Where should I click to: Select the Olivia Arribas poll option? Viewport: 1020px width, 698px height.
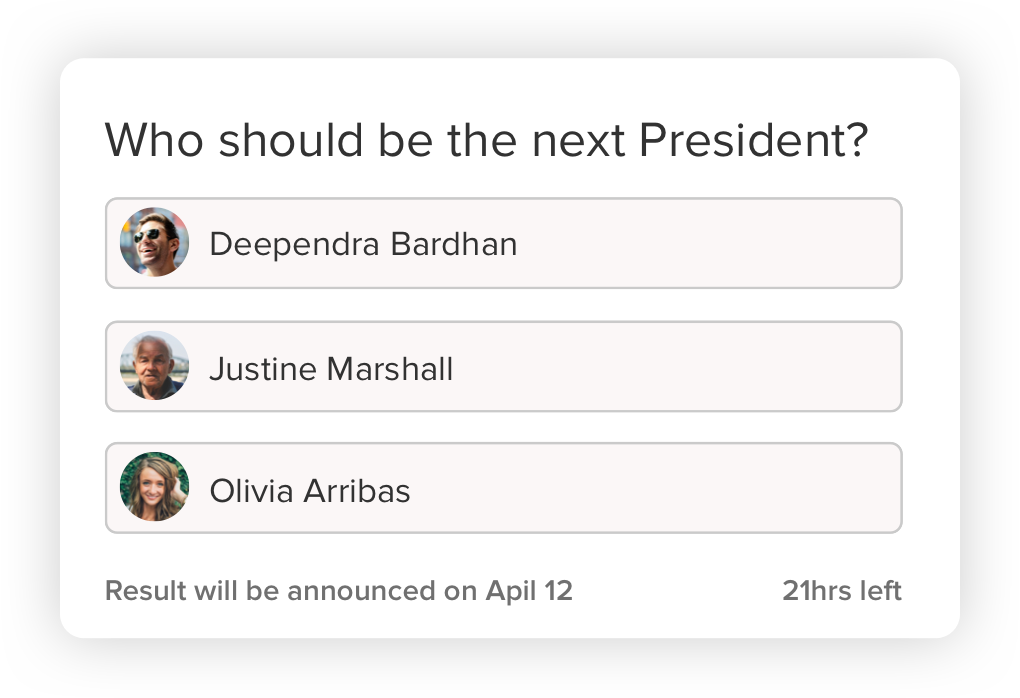pyautogui.click(x=503, y=489)
